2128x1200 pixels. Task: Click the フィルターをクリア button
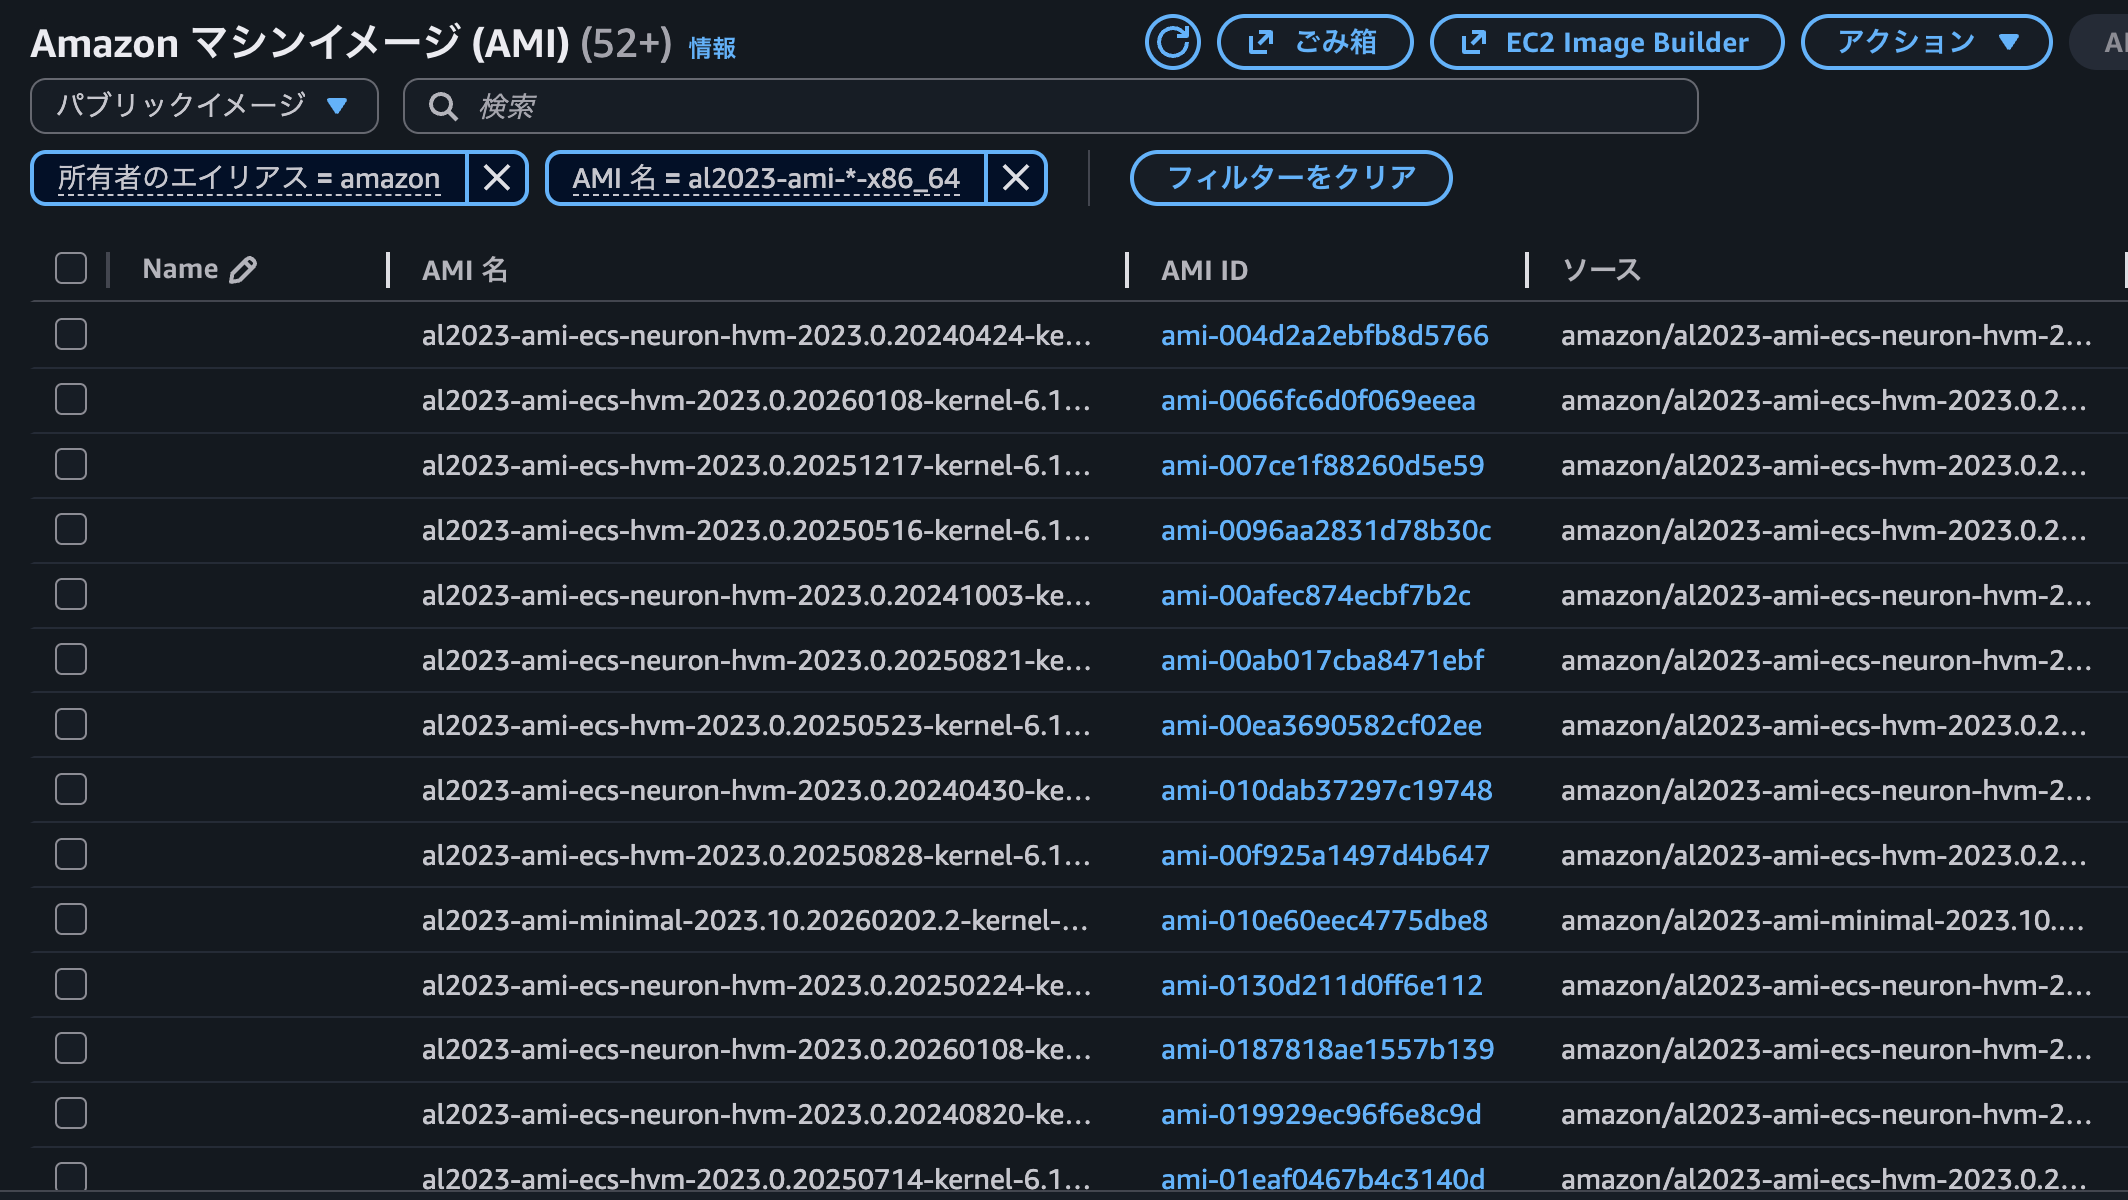click(1290, 178)
